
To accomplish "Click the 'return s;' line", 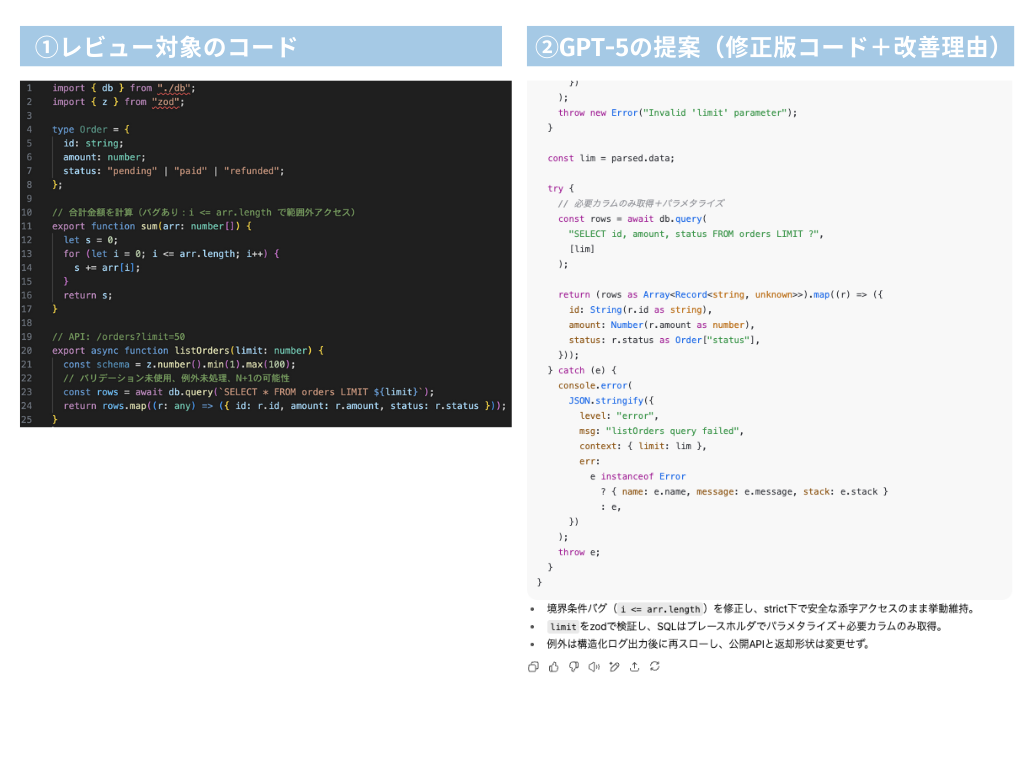I will pos(88,295).
